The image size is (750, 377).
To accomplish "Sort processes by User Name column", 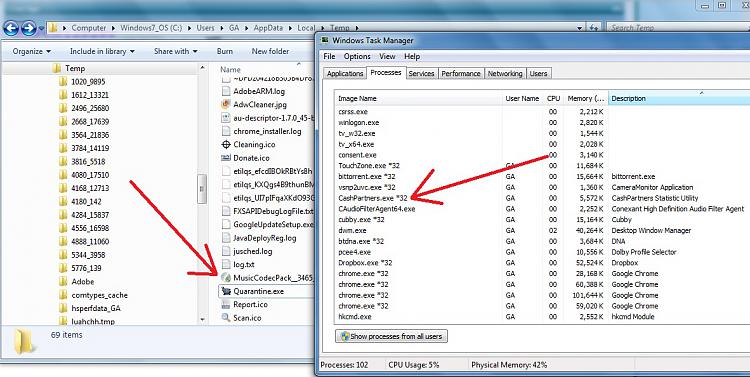I will tap(522, 99).
